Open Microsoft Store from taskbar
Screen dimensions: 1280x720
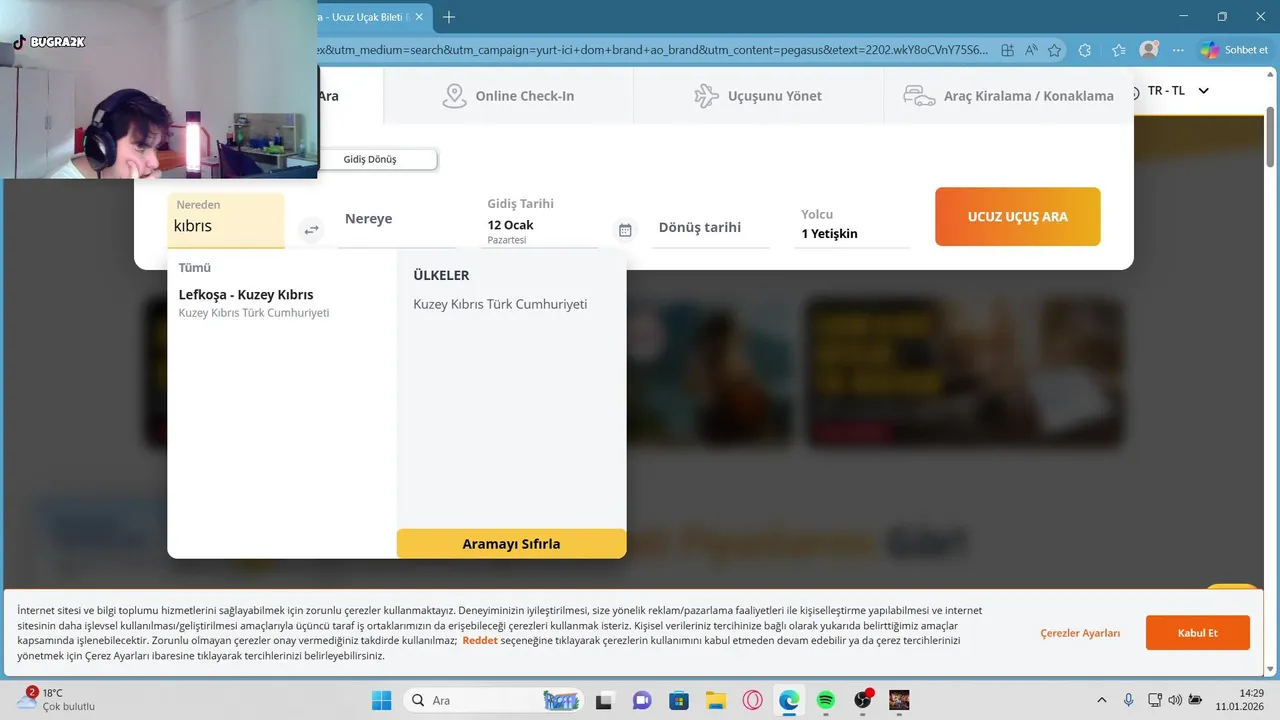click(x=679, y=700)
